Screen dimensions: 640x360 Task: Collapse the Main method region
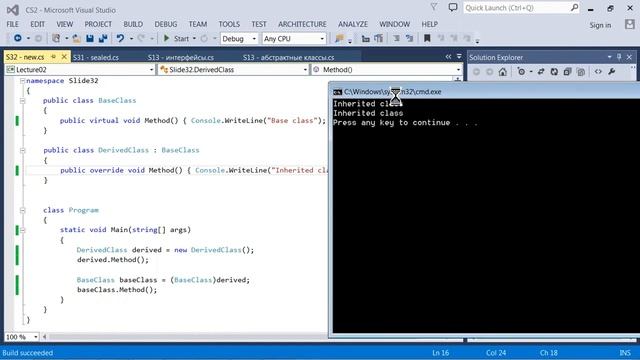click(22, 230)
